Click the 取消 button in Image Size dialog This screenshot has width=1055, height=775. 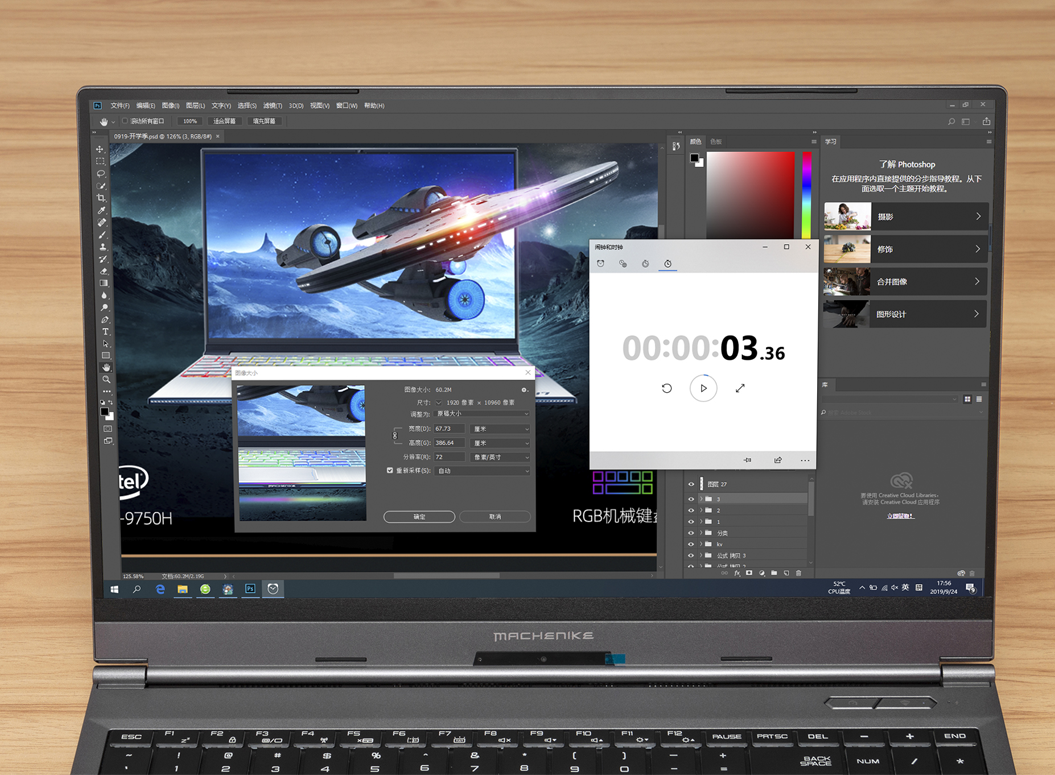495,517
